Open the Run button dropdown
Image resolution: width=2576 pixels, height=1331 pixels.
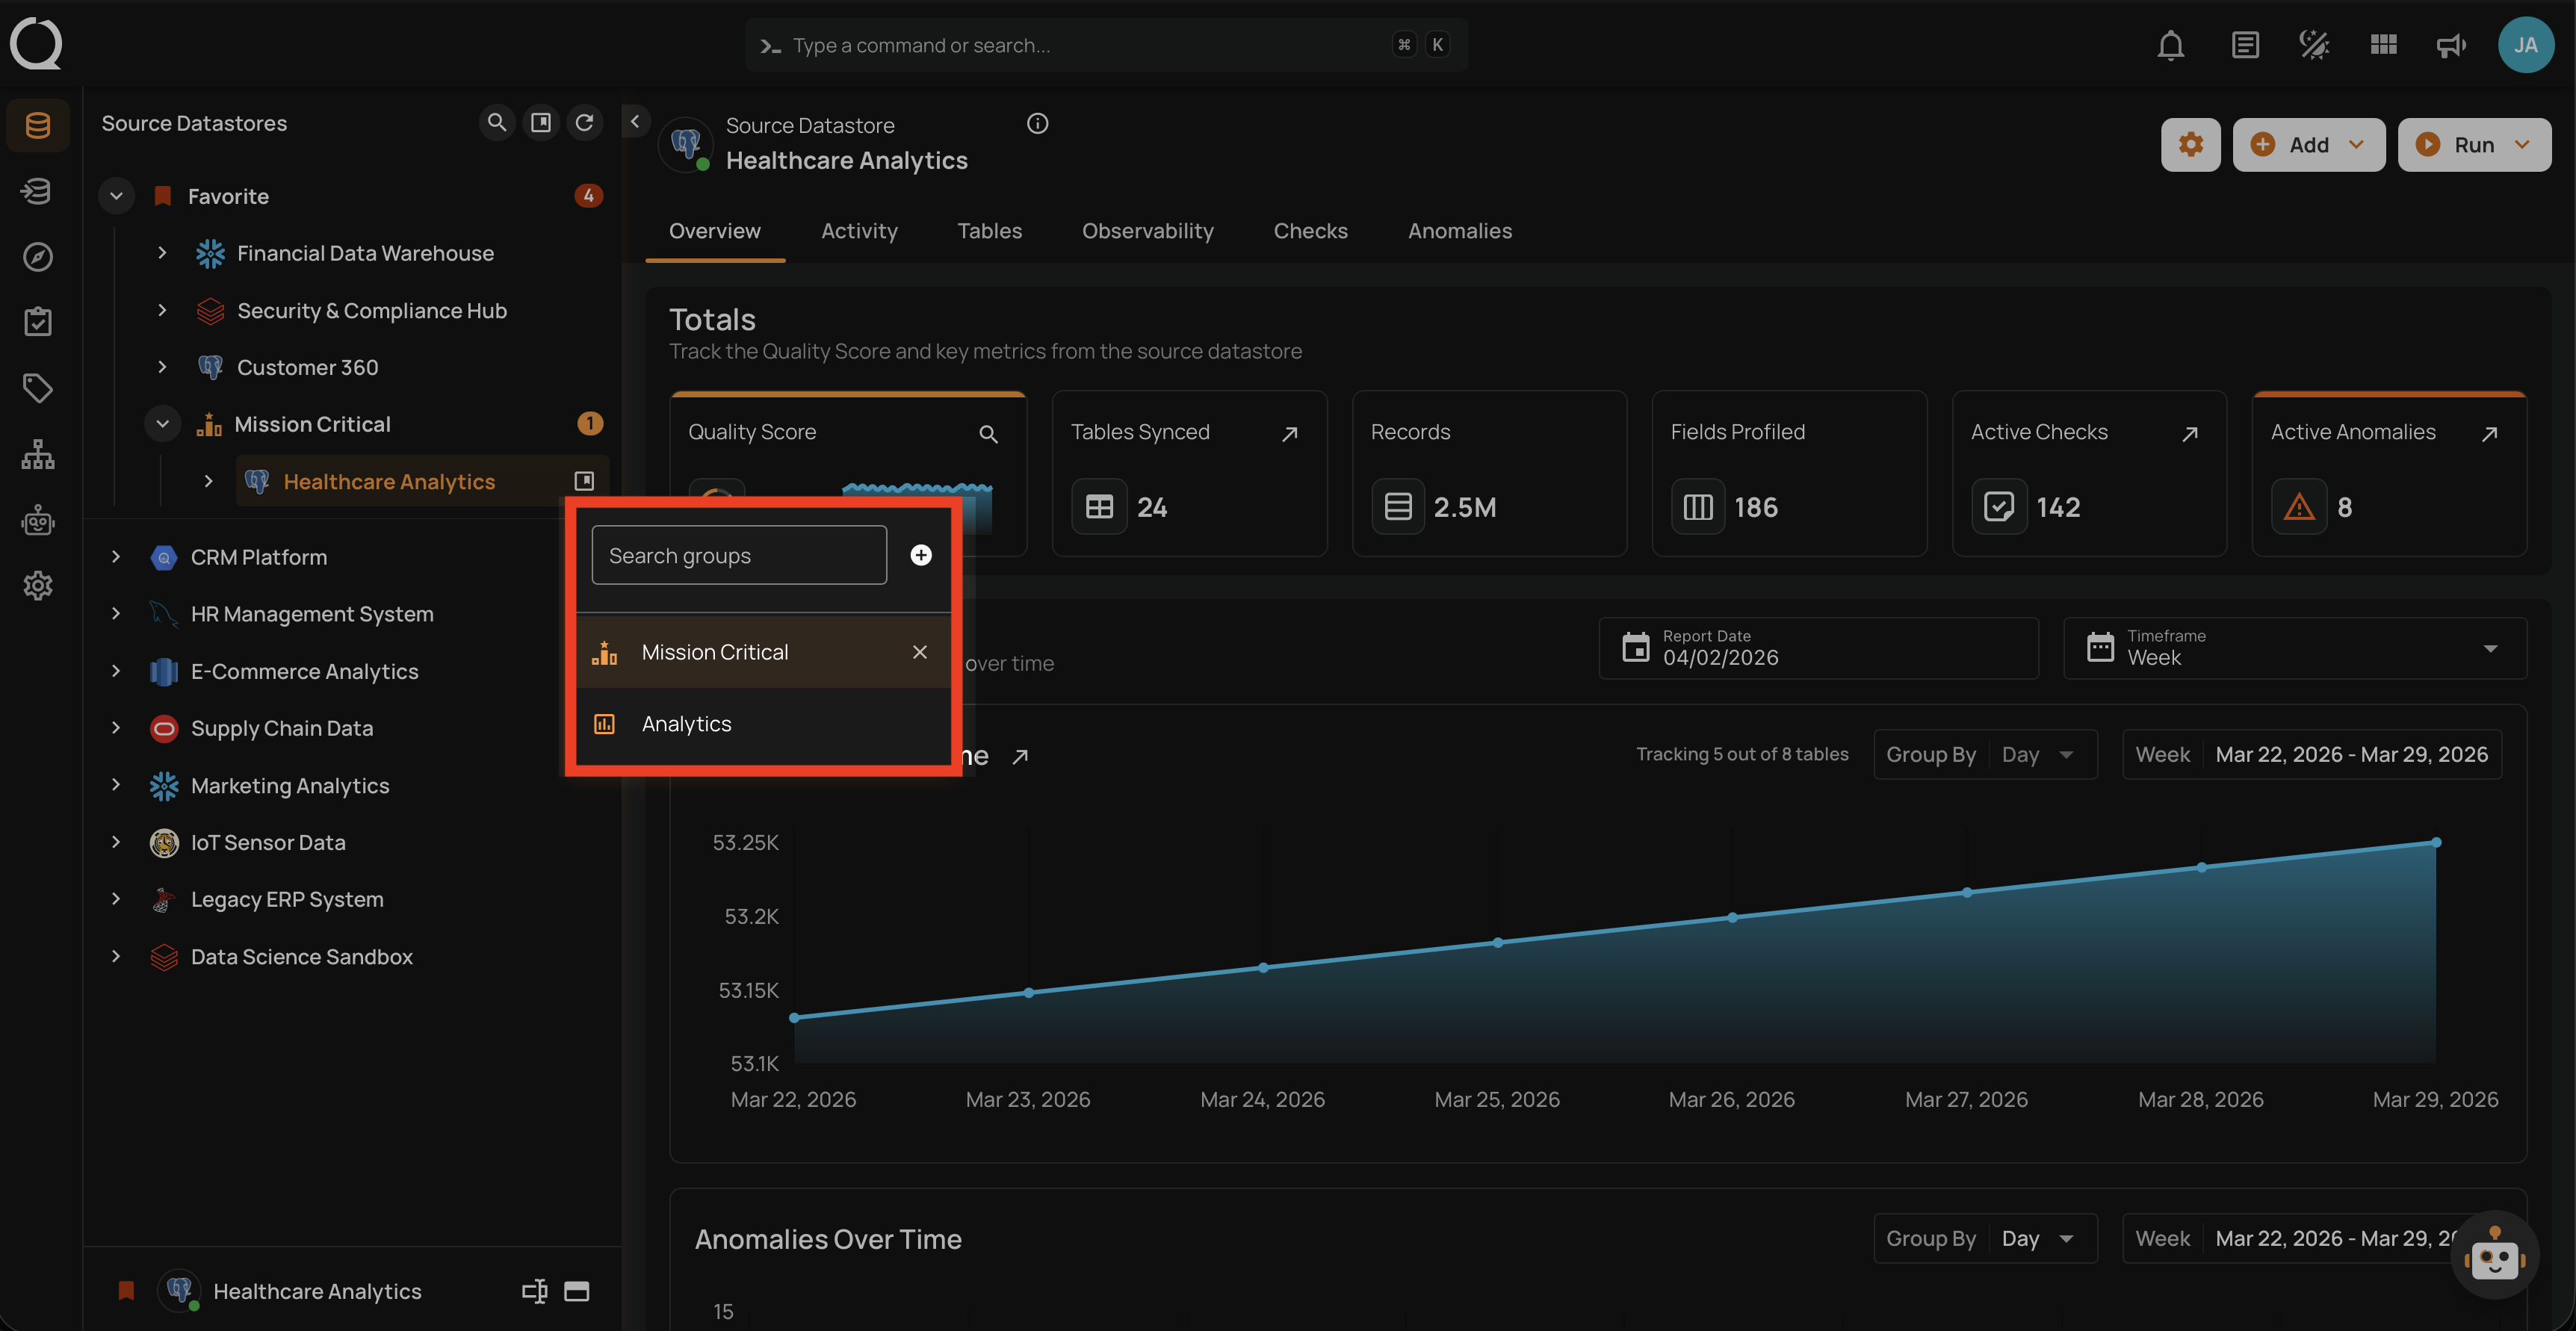point(2523,145)
